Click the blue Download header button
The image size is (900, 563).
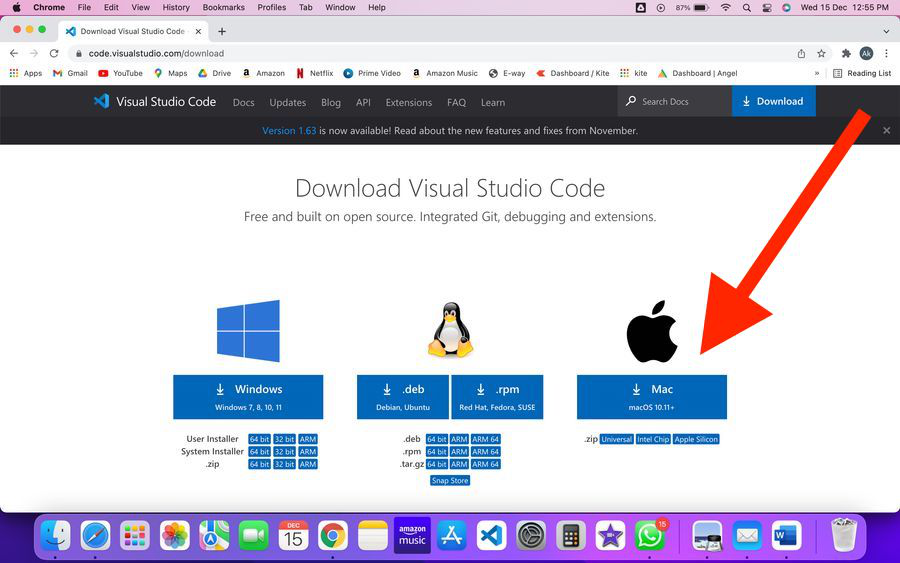[773, 101]
